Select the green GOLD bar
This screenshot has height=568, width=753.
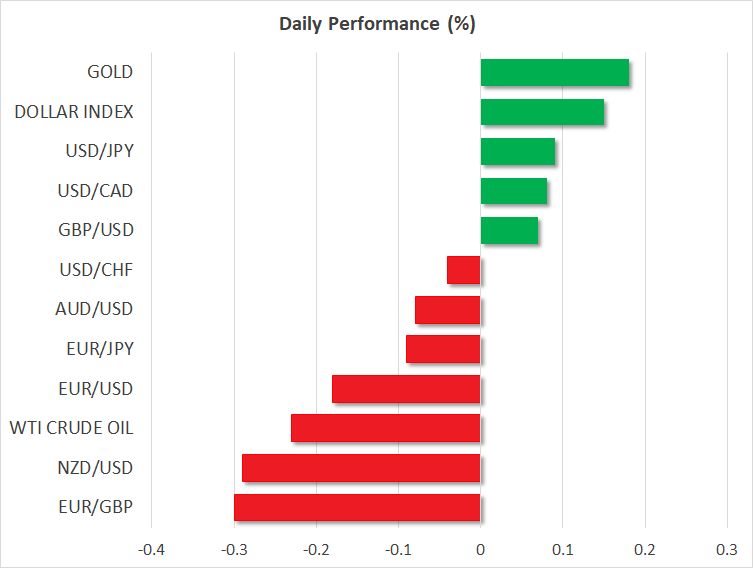click(x=555, y=73)
